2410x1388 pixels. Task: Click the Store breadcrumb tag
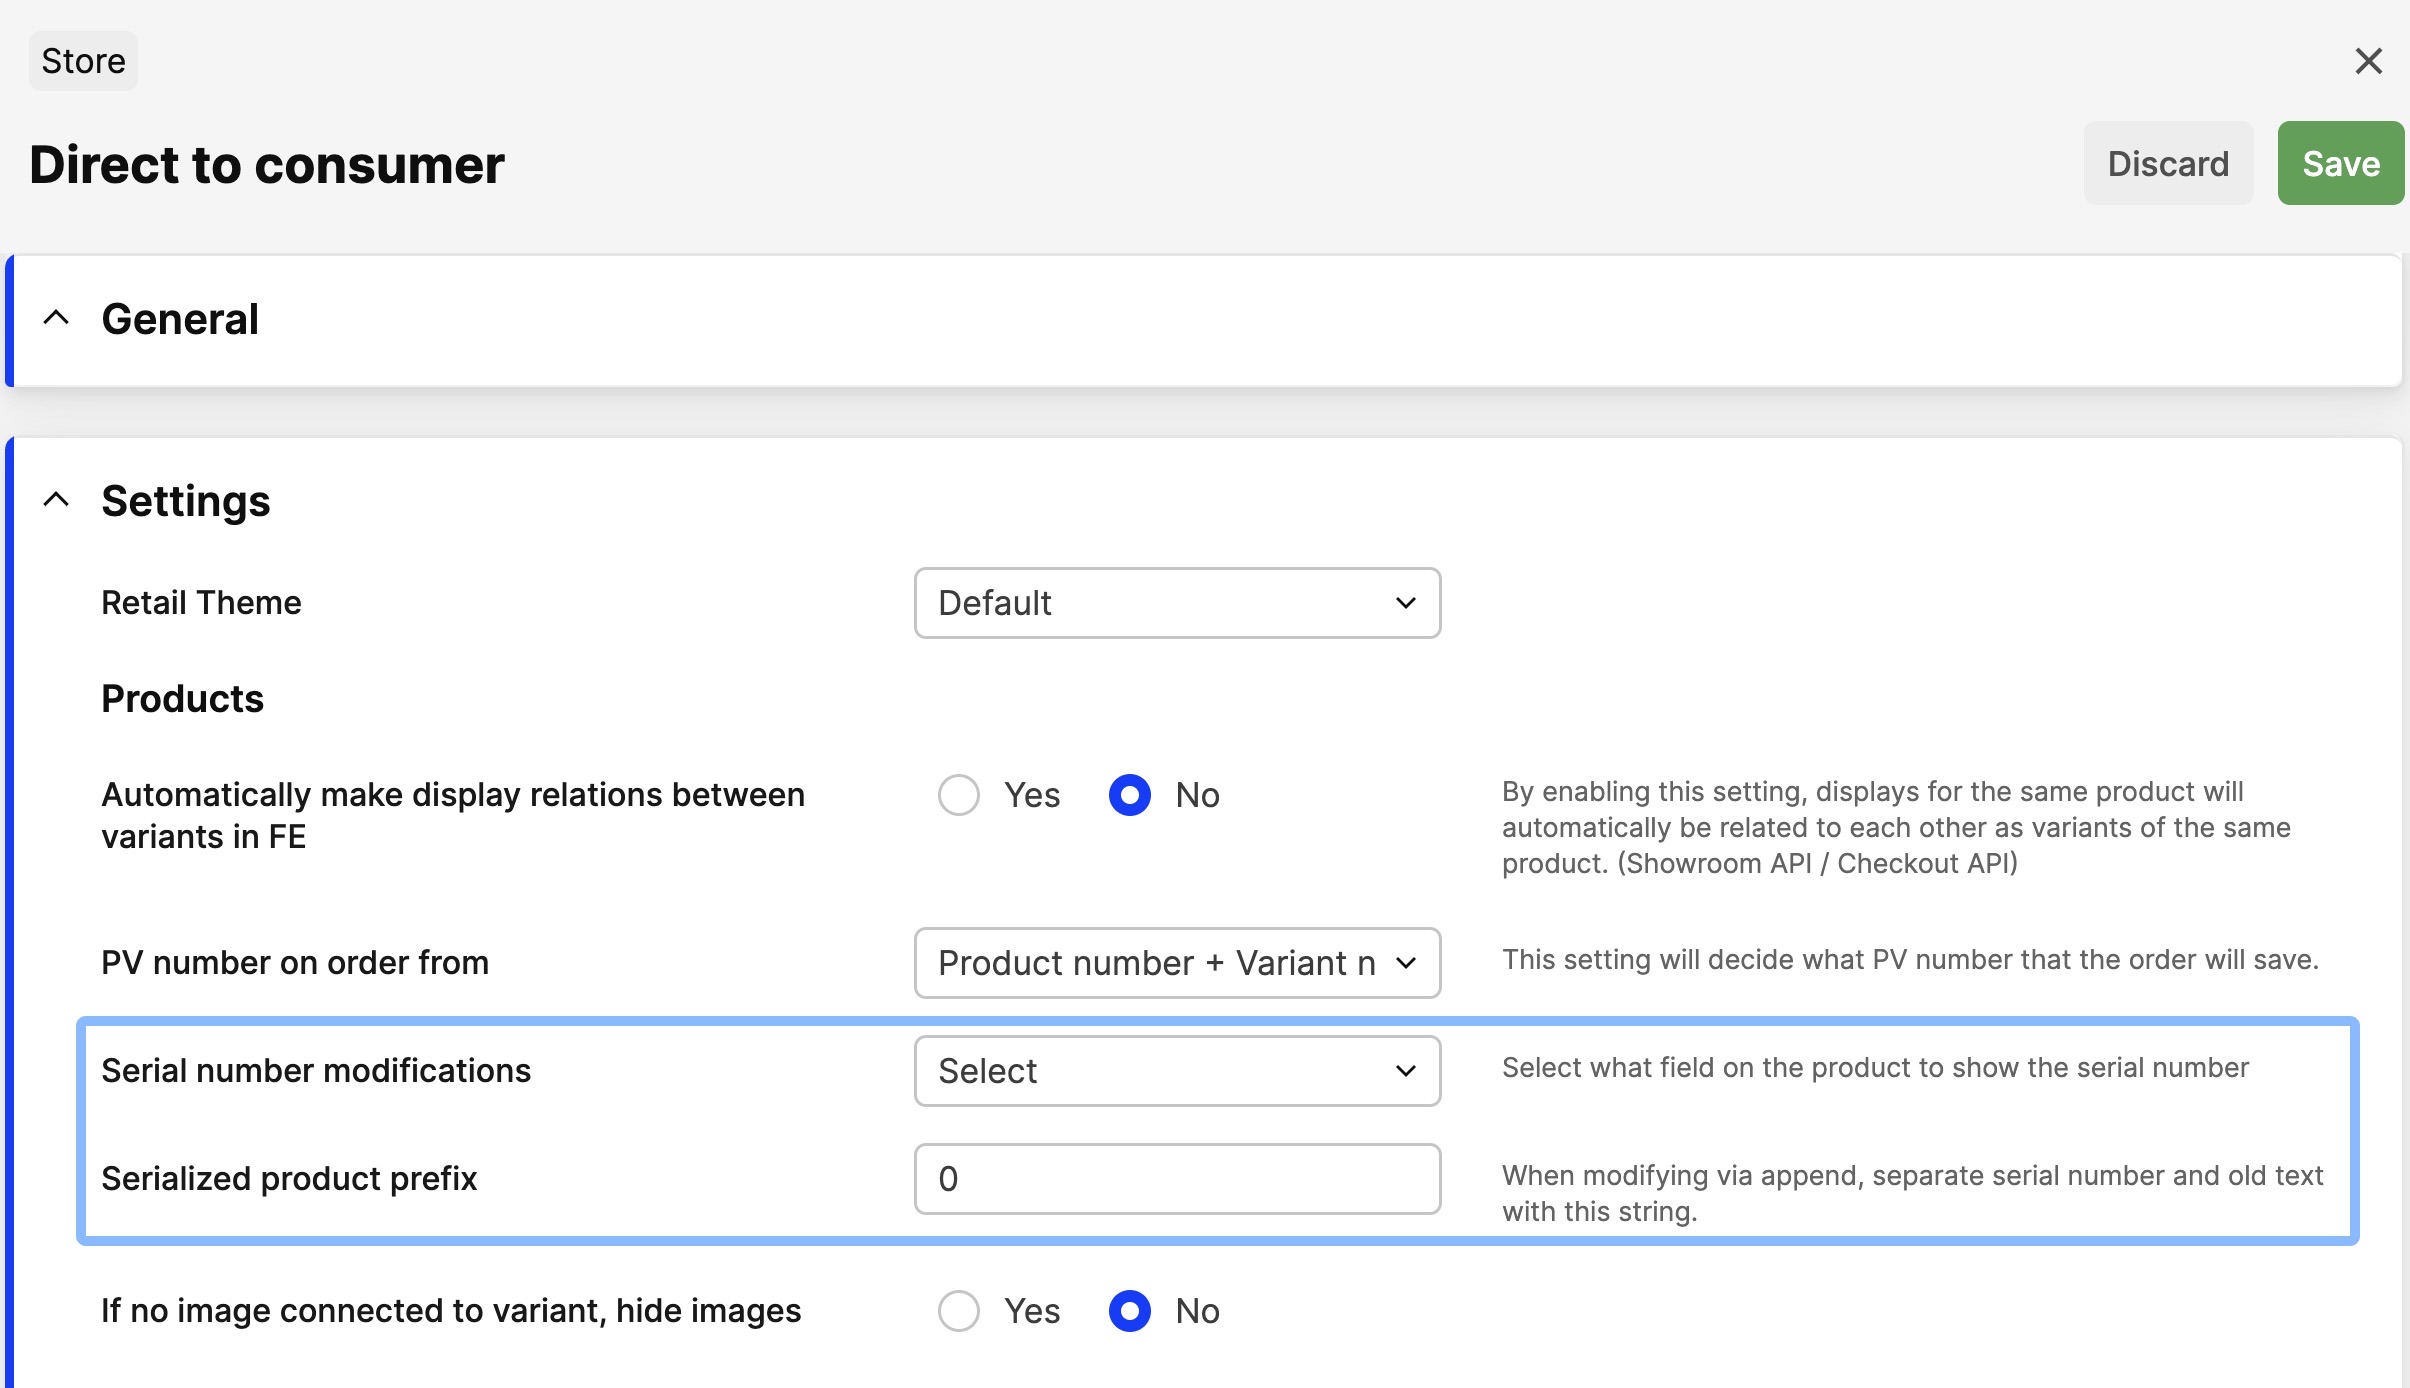[x=83, y=61]
